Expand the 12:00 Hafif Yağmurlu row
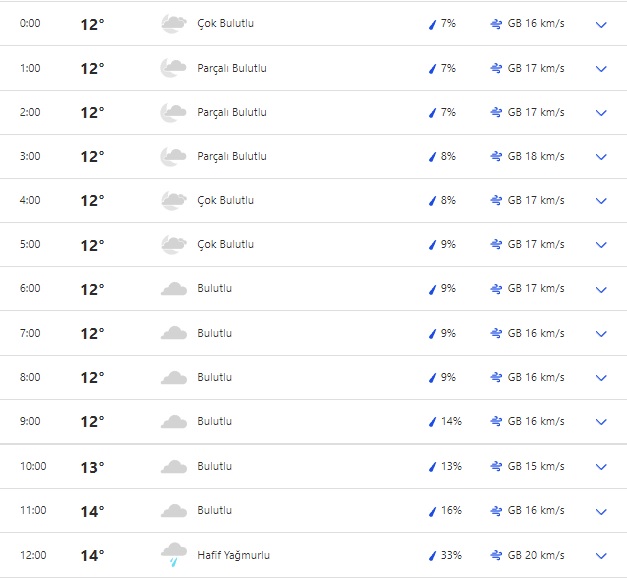The height and width of the screenshot is (578, 627). [x=601, y=555]
